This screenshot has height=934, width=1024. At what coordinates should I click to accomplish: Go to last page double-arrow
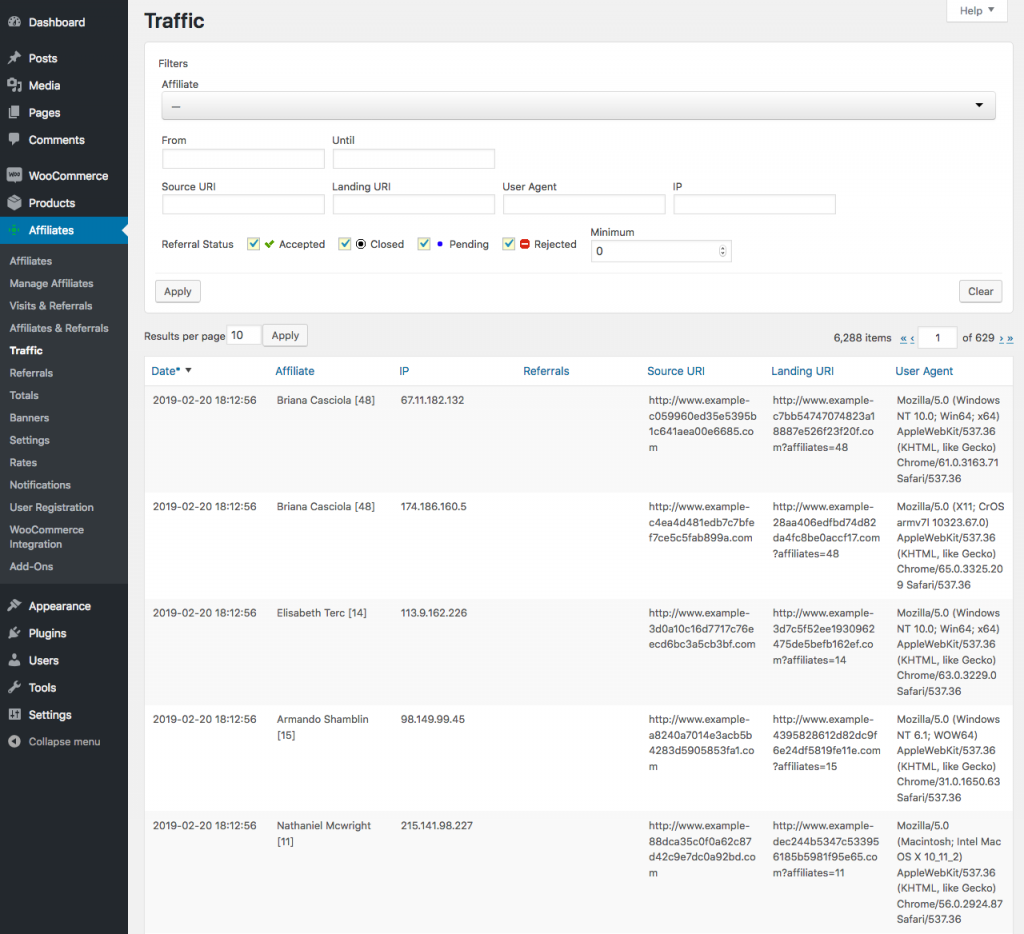pos(1010,338)
